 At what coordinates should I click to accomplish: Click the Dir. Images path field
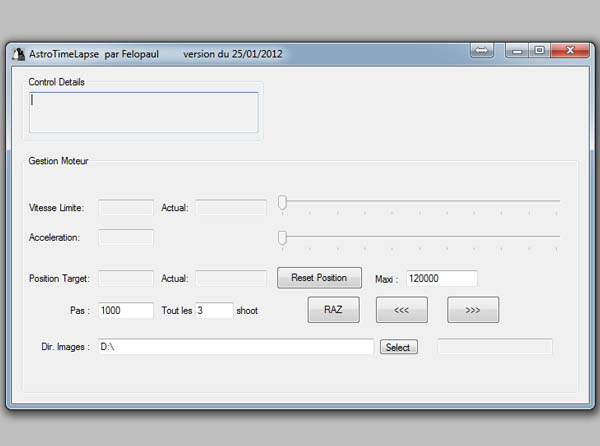[235, 347]
